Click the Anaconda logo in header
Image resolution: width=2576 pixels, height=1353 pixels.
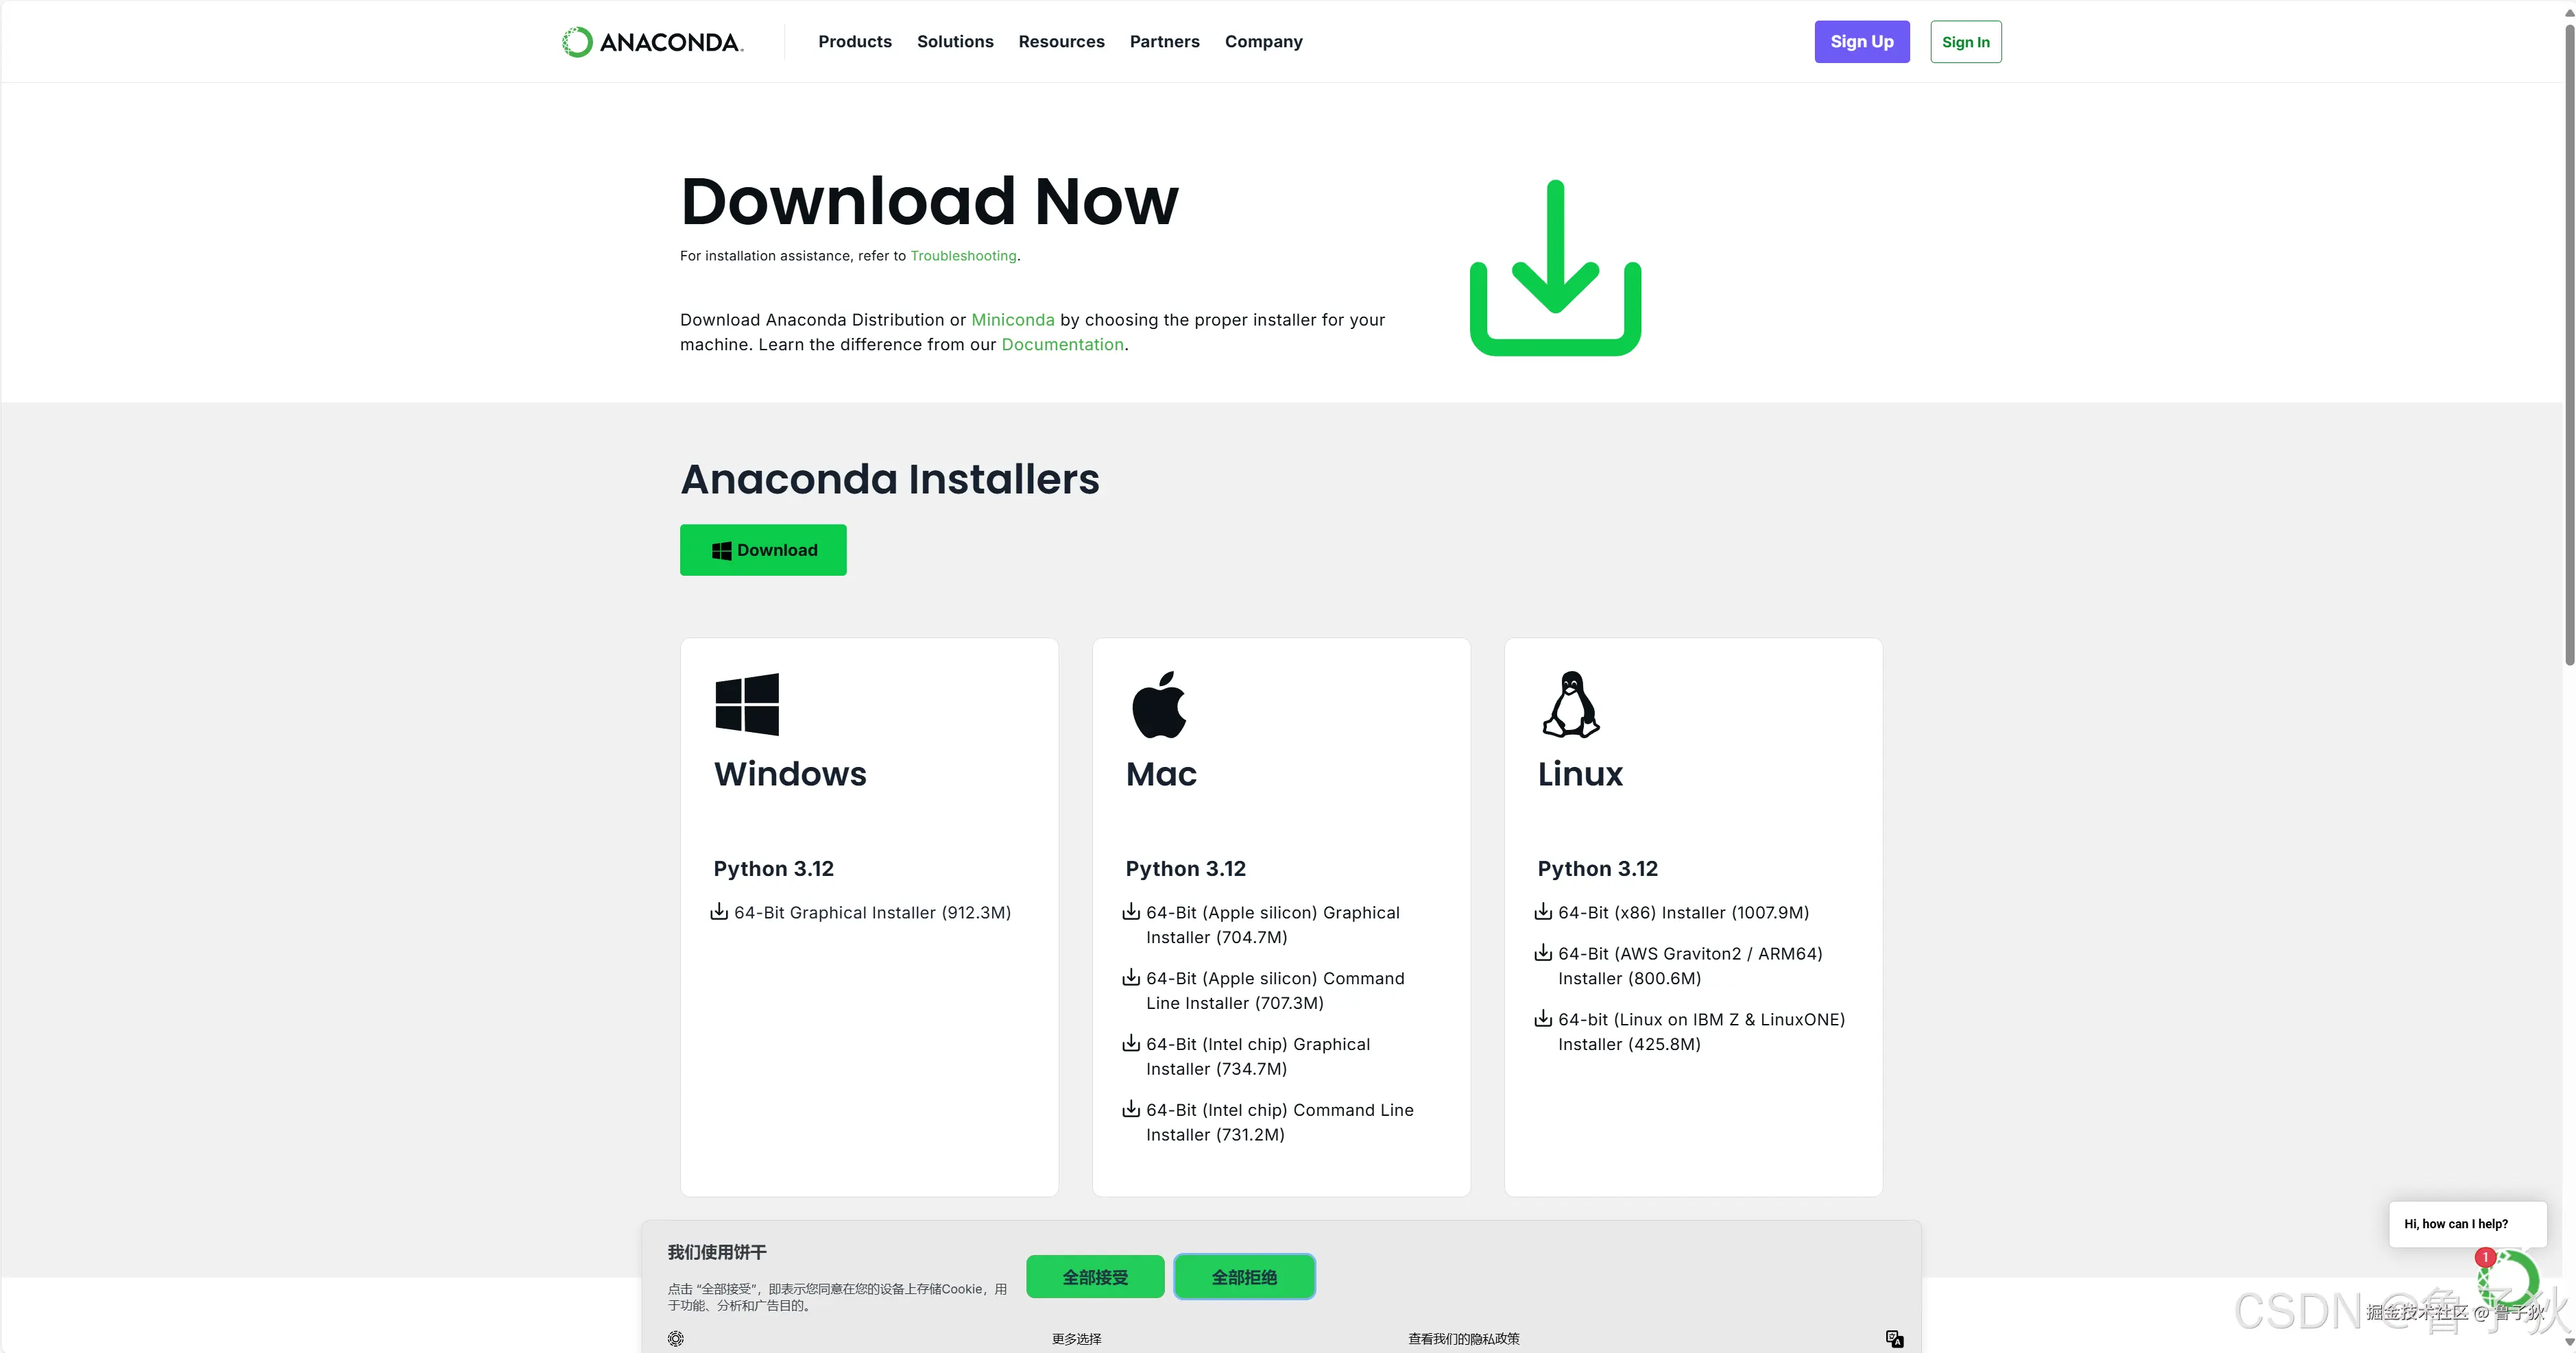[x=652, y=42]
